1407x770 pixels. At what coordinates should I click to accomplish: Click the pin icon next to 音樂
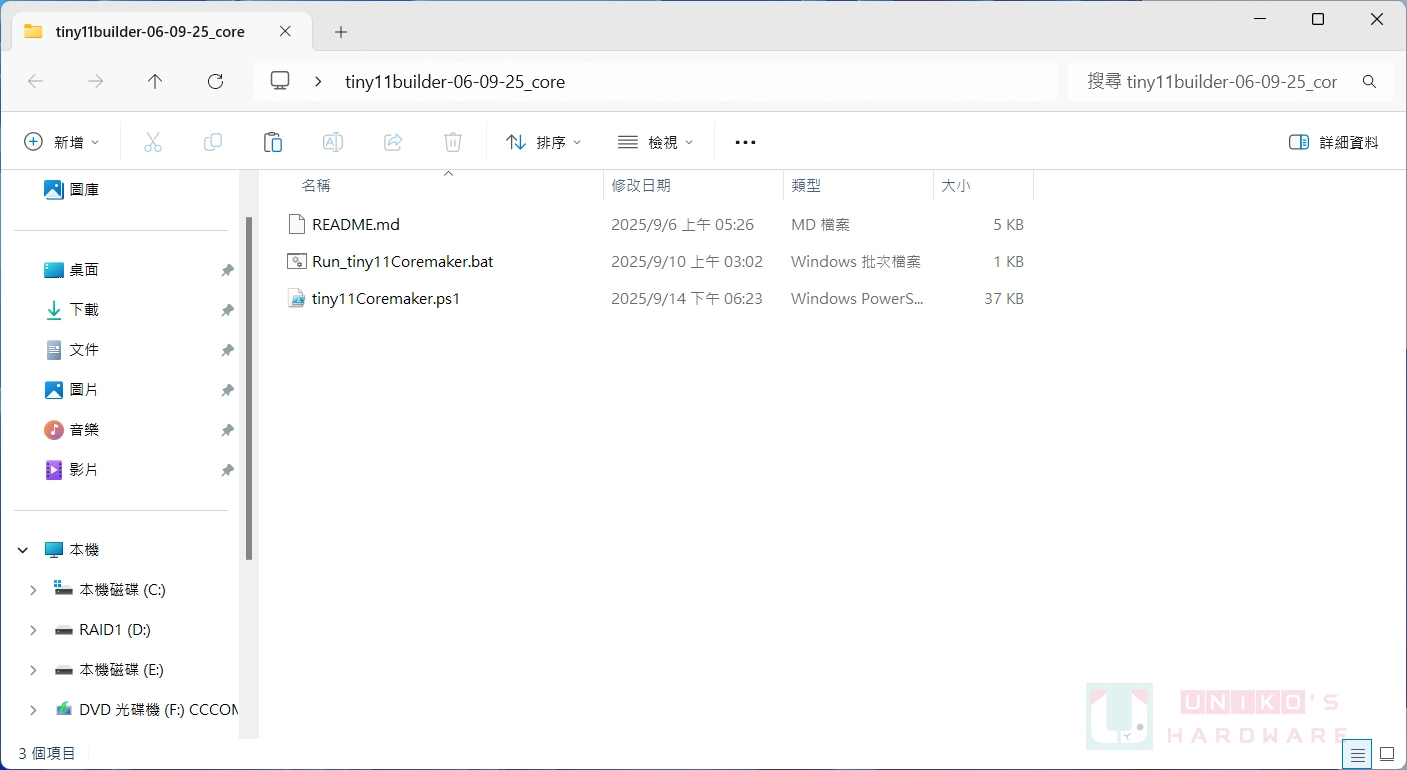tap(227, 431)
